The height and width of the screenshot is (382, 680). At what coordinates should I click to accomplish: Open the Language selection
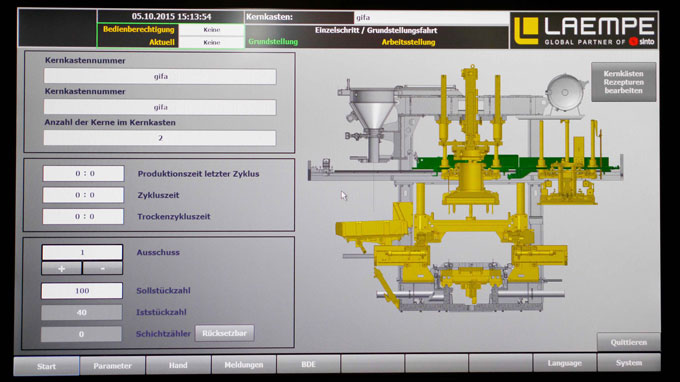[x=564, y=363]
